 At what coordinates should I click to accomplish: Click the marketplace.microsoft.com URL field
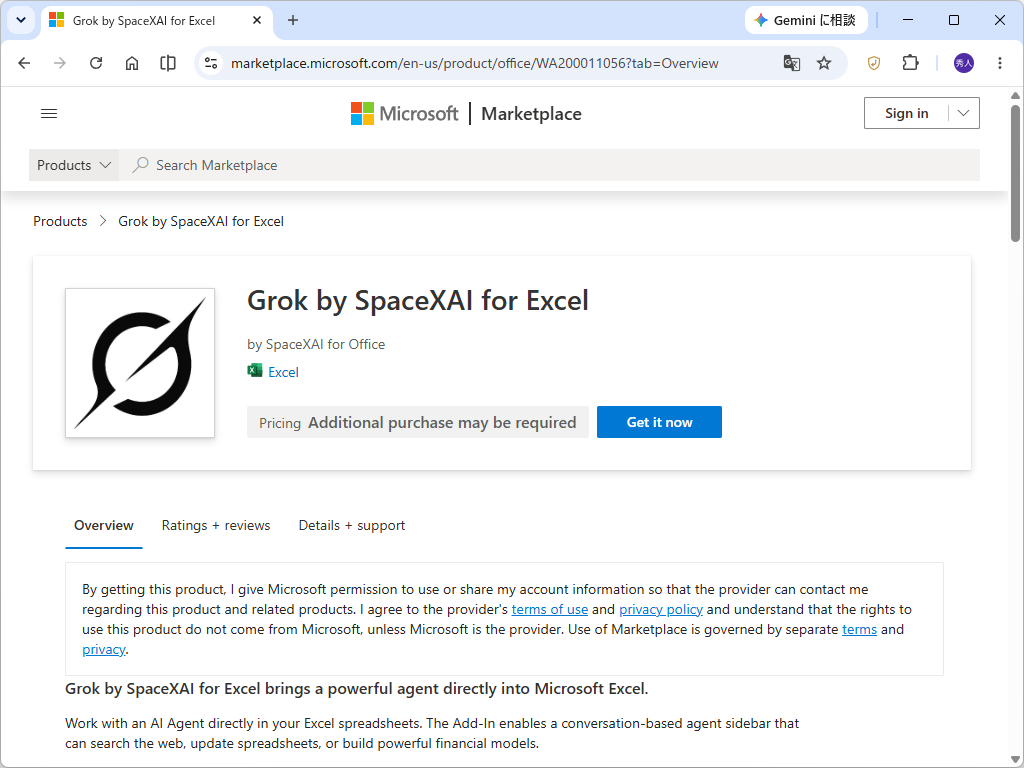click(475, 63)
